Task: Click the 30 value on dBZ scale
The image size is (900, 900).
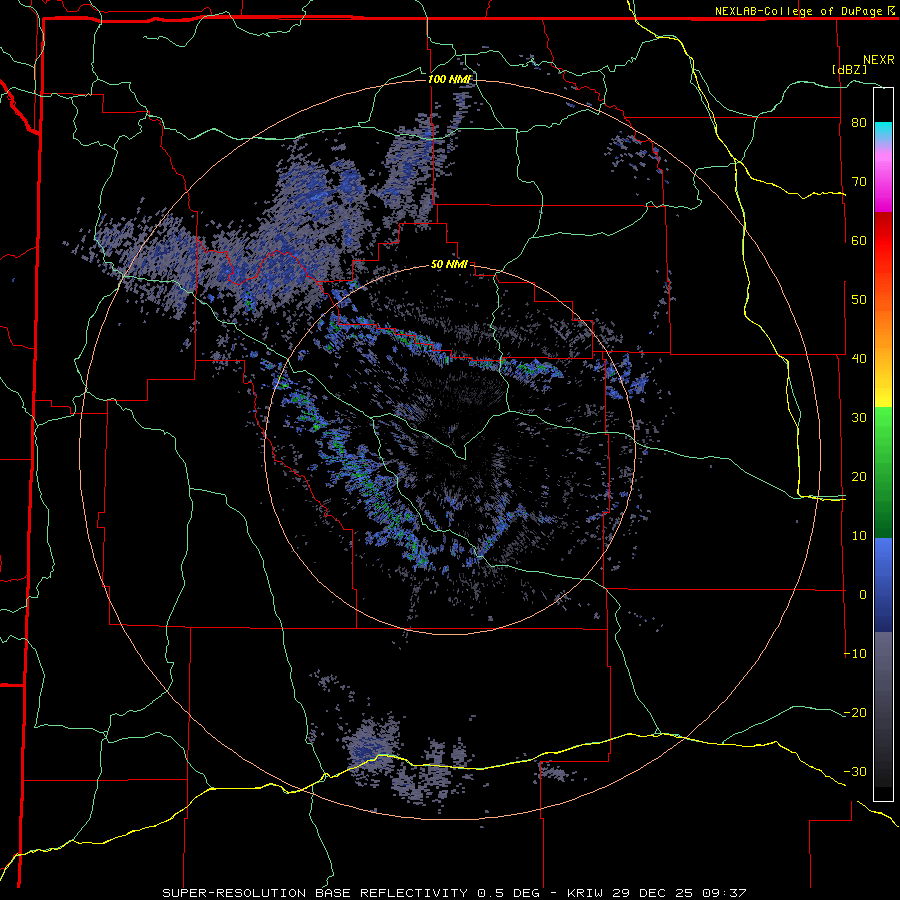Action: tap(859, 418)
